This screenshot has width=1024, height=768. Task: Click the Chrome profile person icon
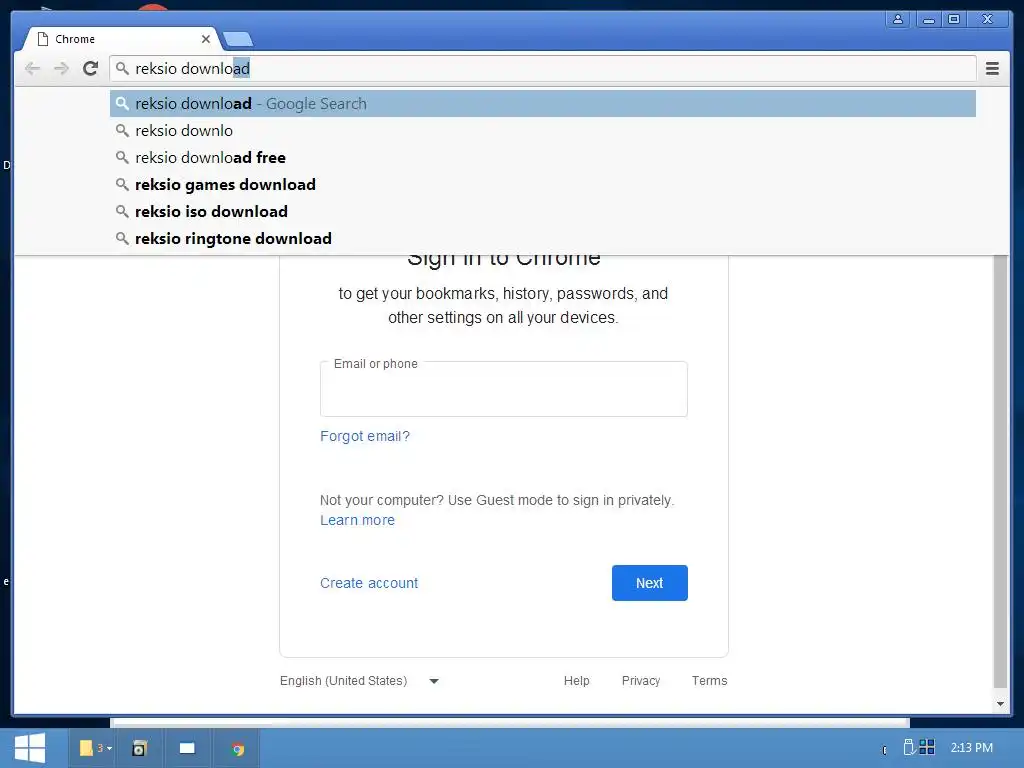[898, 19]
